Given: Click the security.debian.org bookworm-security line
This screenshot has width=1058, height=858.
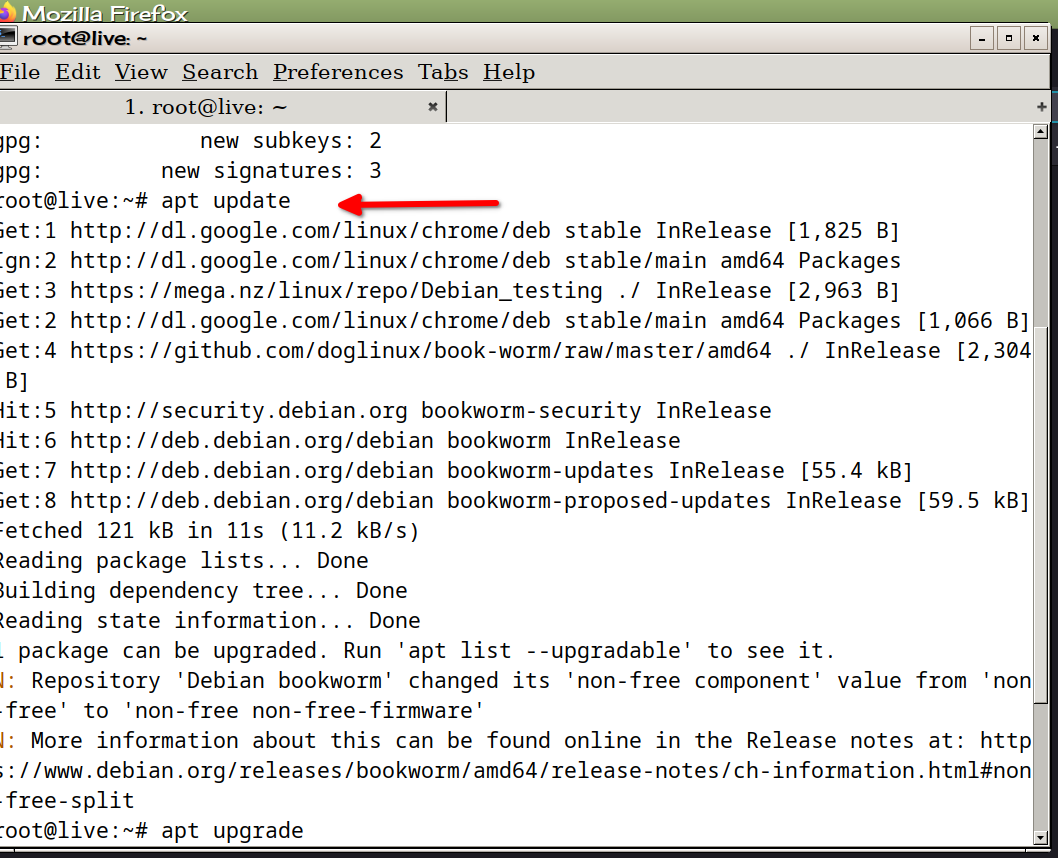Looking at the screenshot, I should coord(385,411).
